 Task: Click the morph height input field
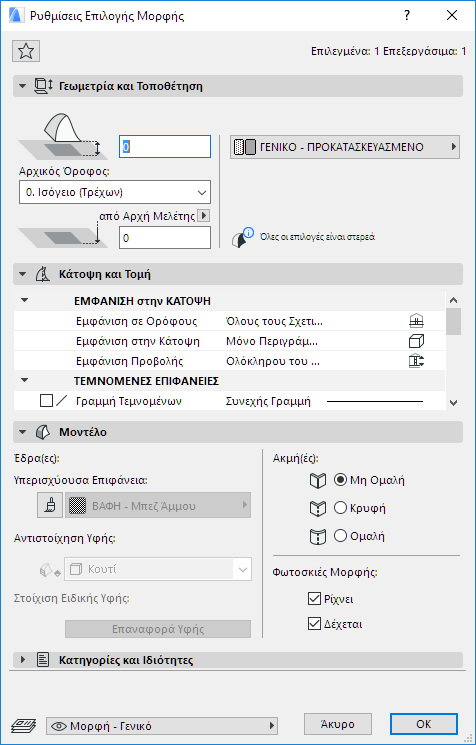coord(164,147)
